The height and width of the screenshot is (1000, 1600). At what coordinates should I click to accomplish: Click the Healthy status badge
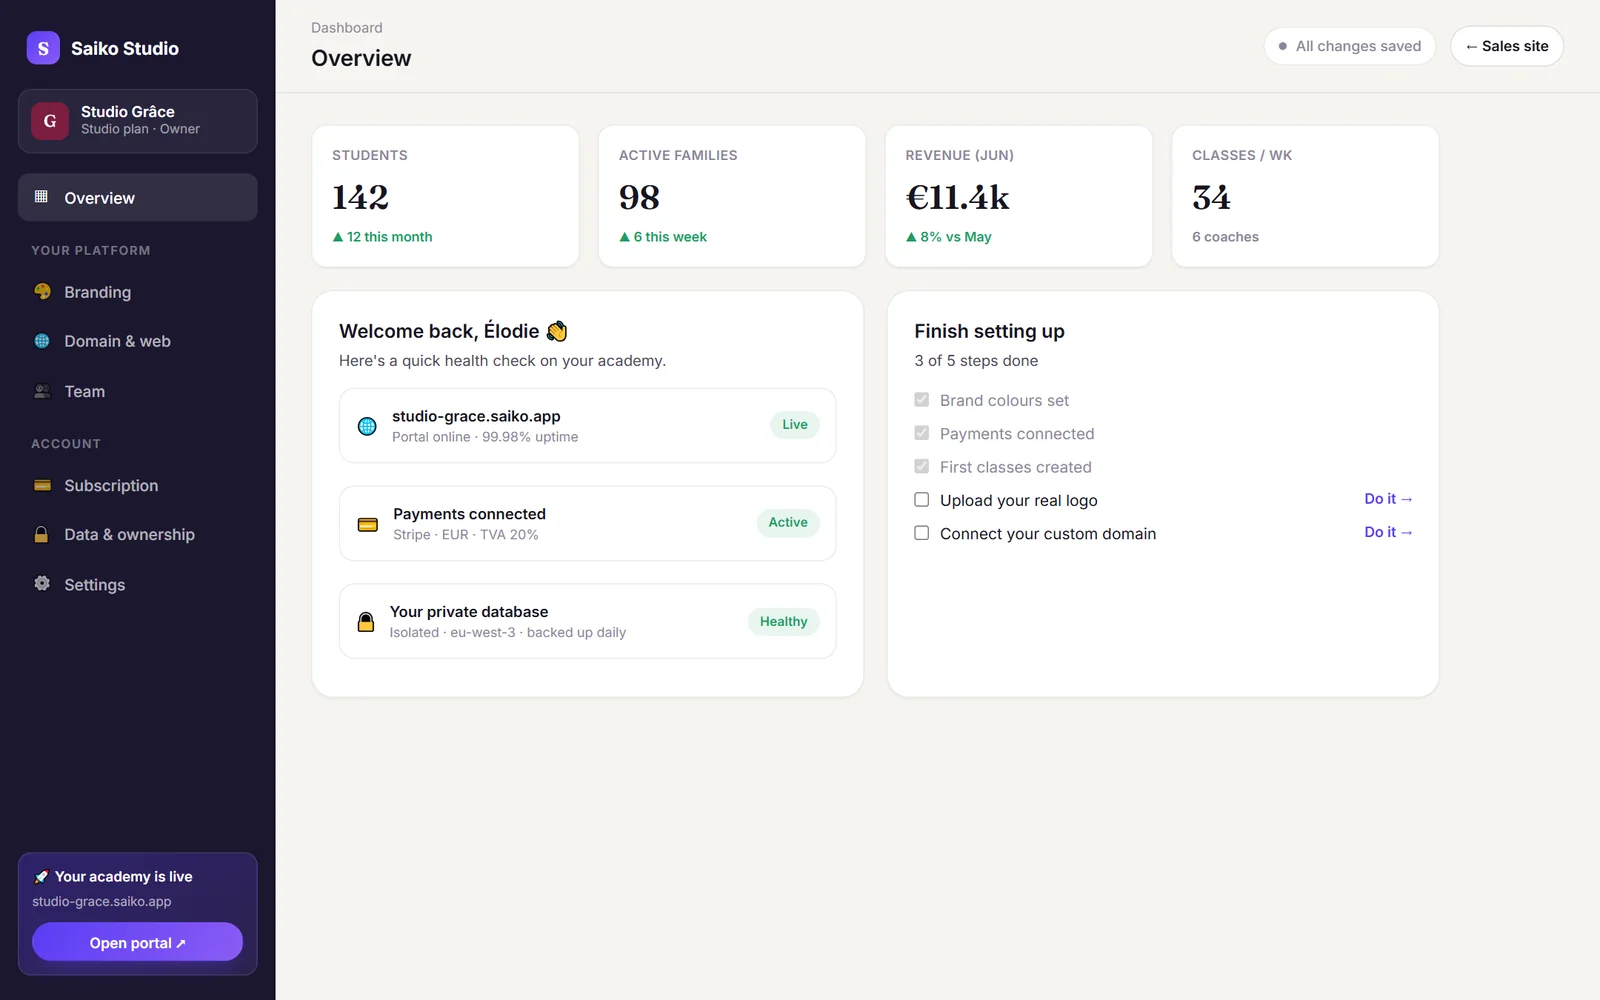[783, 621]
